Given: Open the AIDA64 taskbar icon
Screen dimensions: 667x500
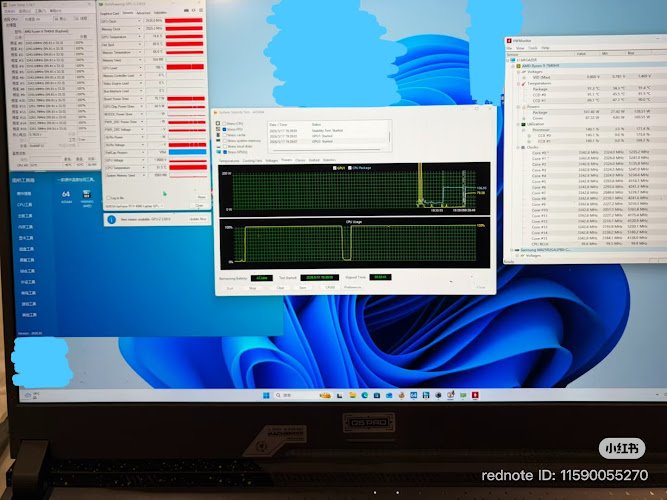Looking at the screenshot, I should click(413, 395).
